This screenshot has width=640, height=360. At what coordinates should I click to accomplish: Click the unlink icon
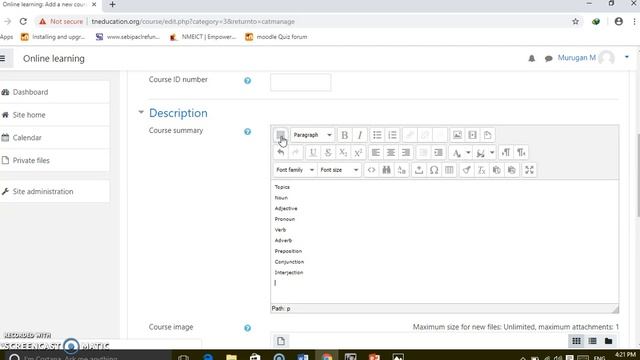coord(424,135)
